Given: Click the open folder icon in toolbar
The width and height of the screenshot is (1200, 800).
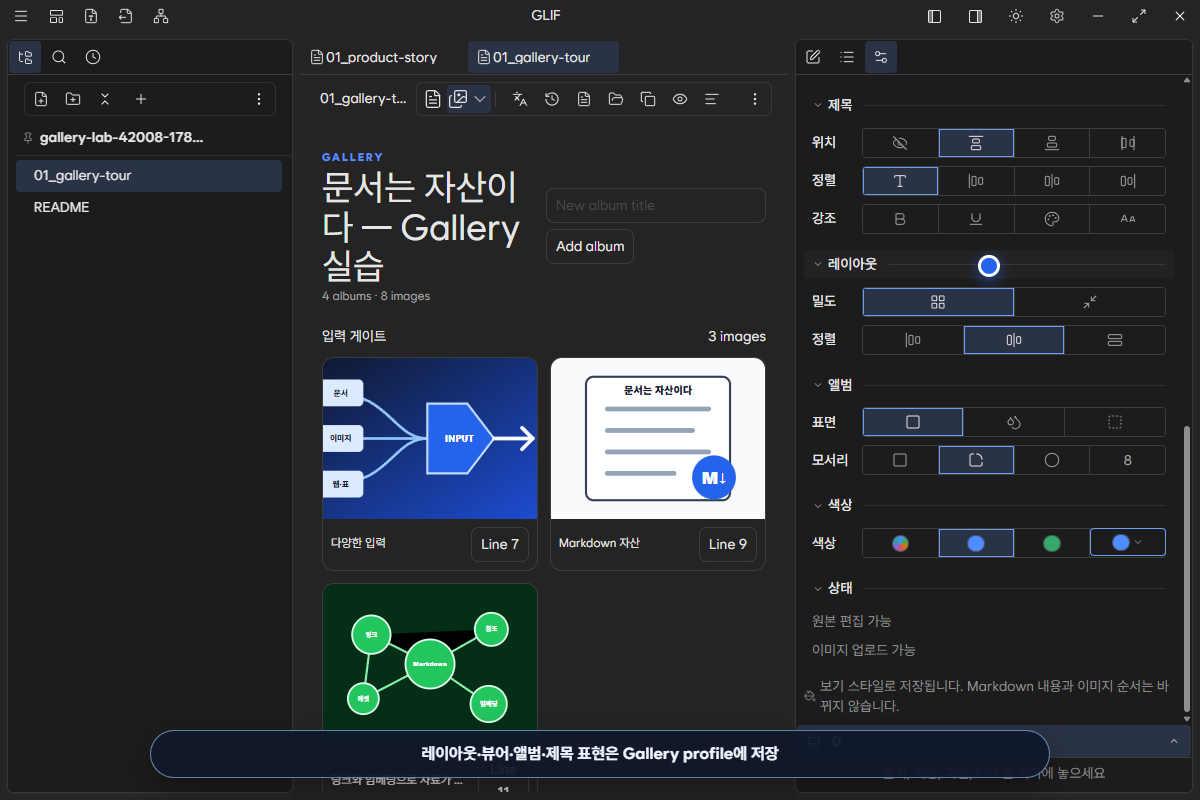Looking at the screenshot, I should 616,99.
